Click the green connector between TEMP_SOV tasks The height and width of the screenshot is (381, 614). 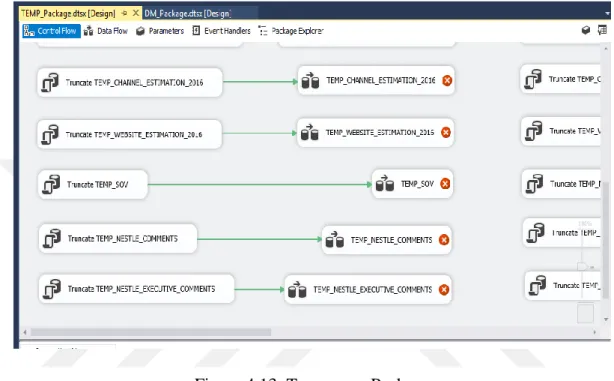click(x=260, y=184)
